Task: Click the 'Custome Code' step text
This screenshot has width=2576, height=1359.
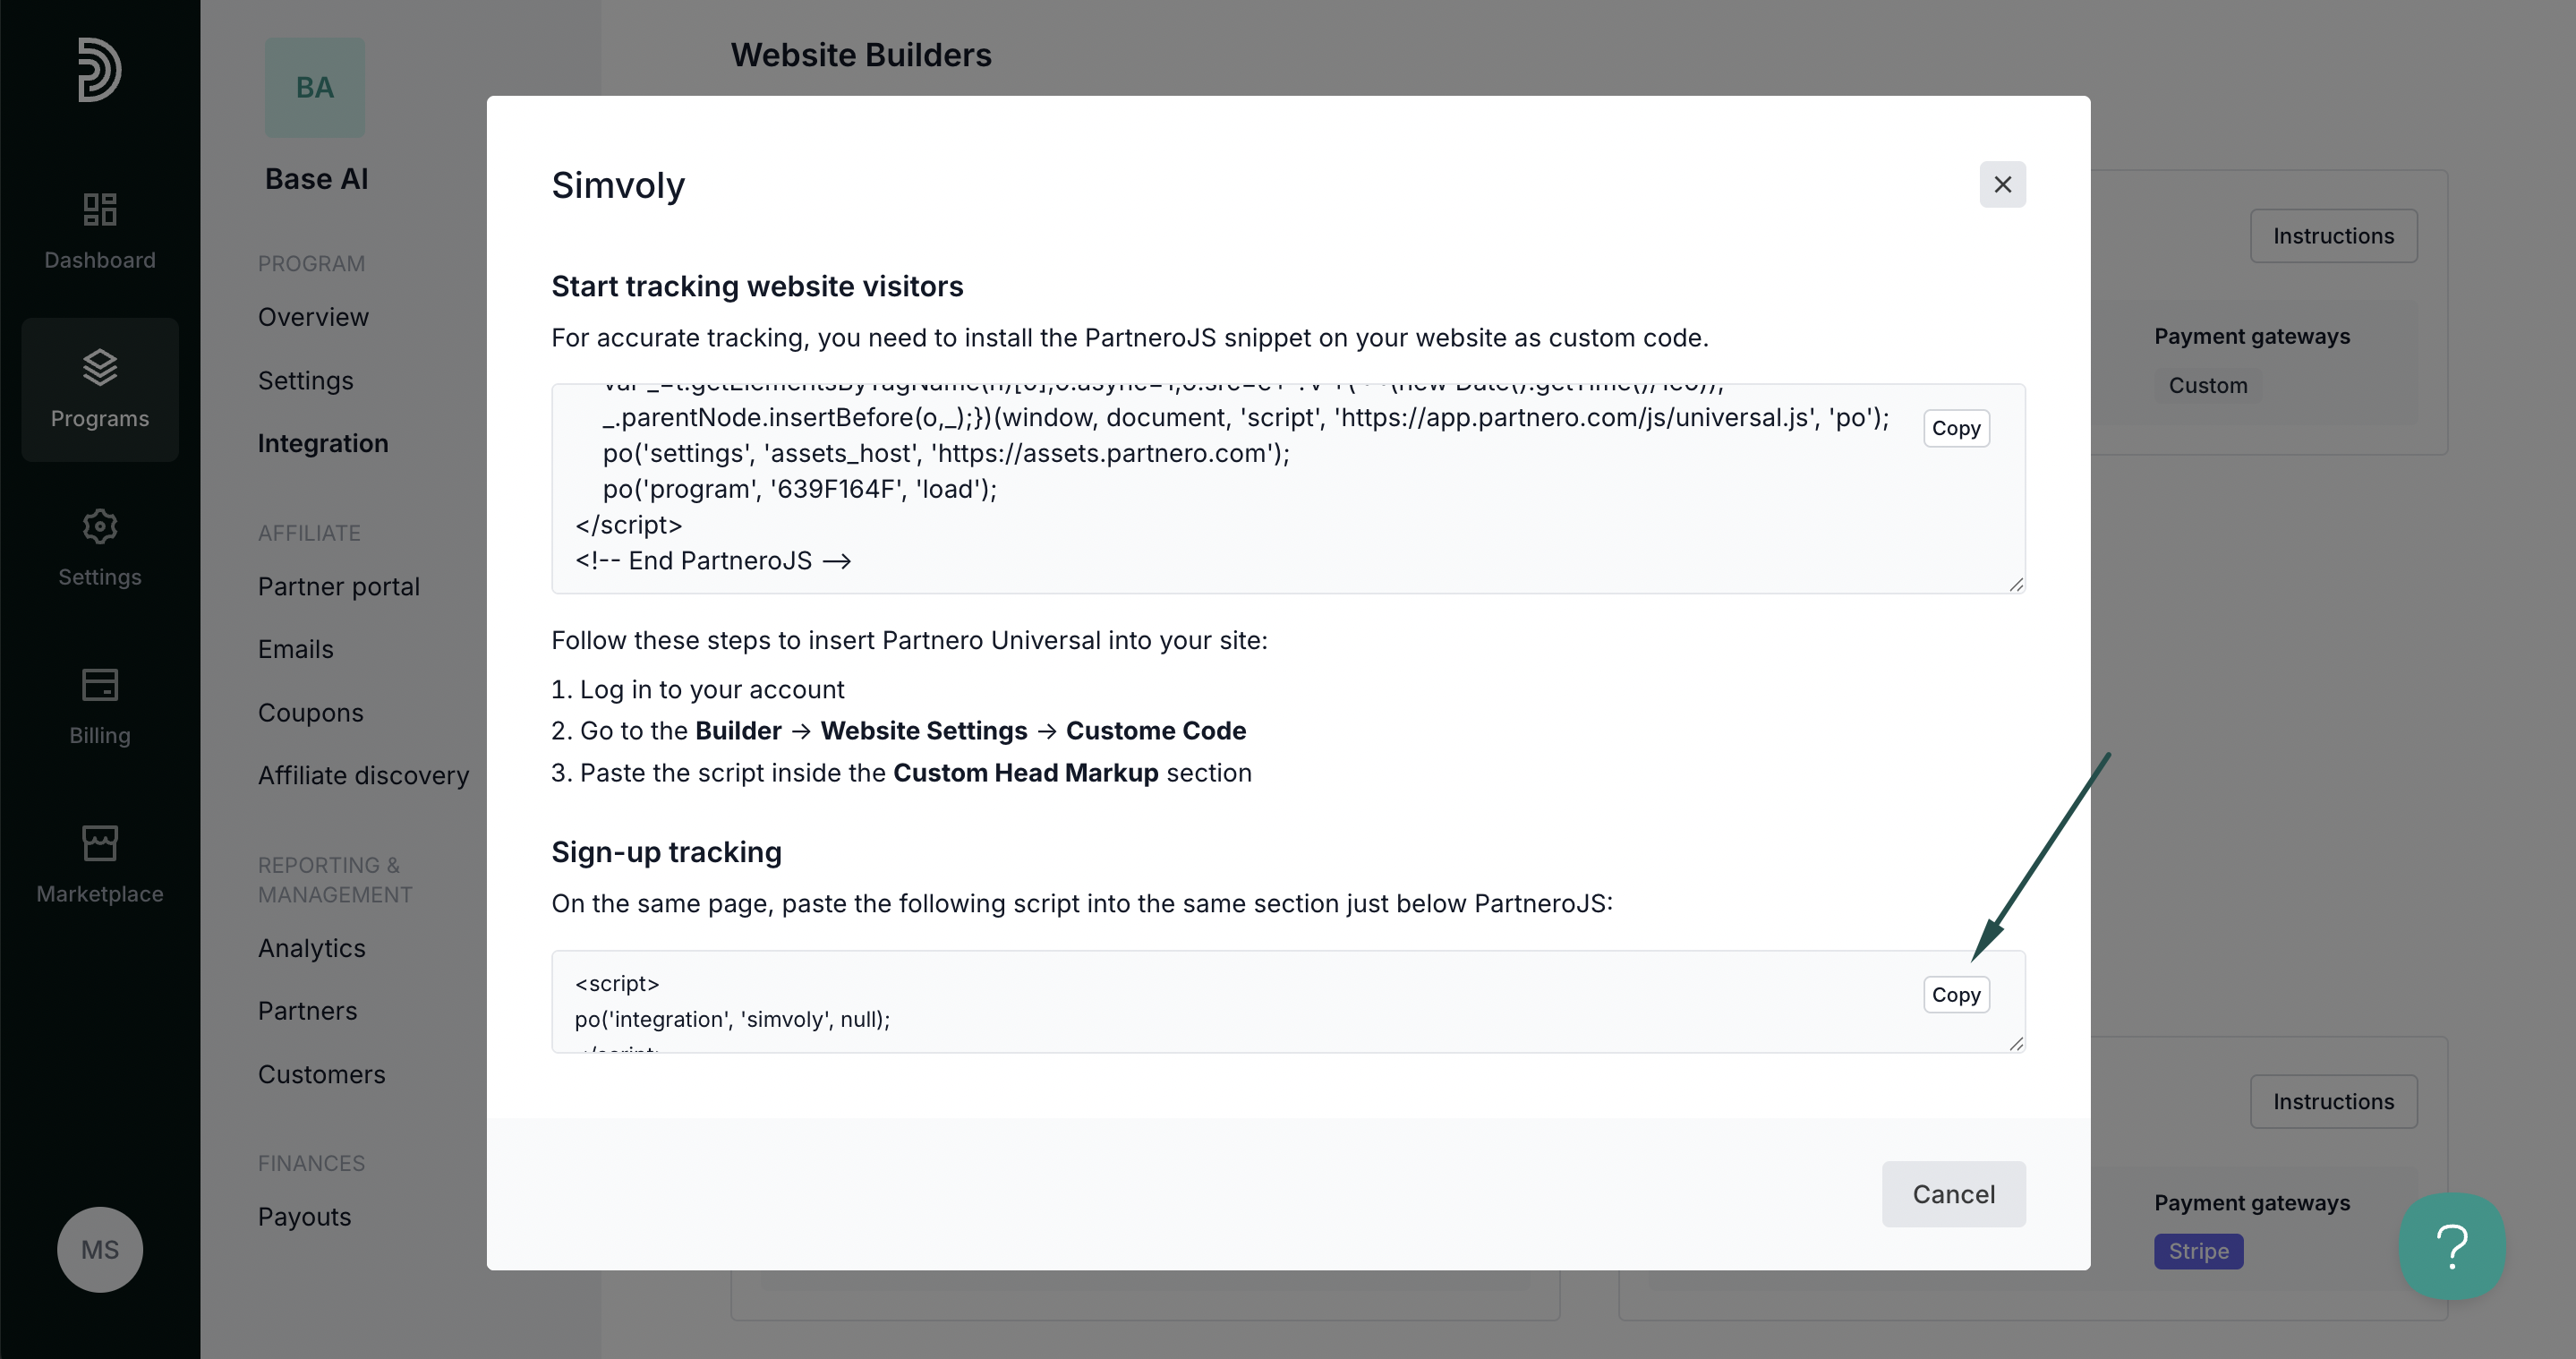Action: click(x=1155, y=730)
